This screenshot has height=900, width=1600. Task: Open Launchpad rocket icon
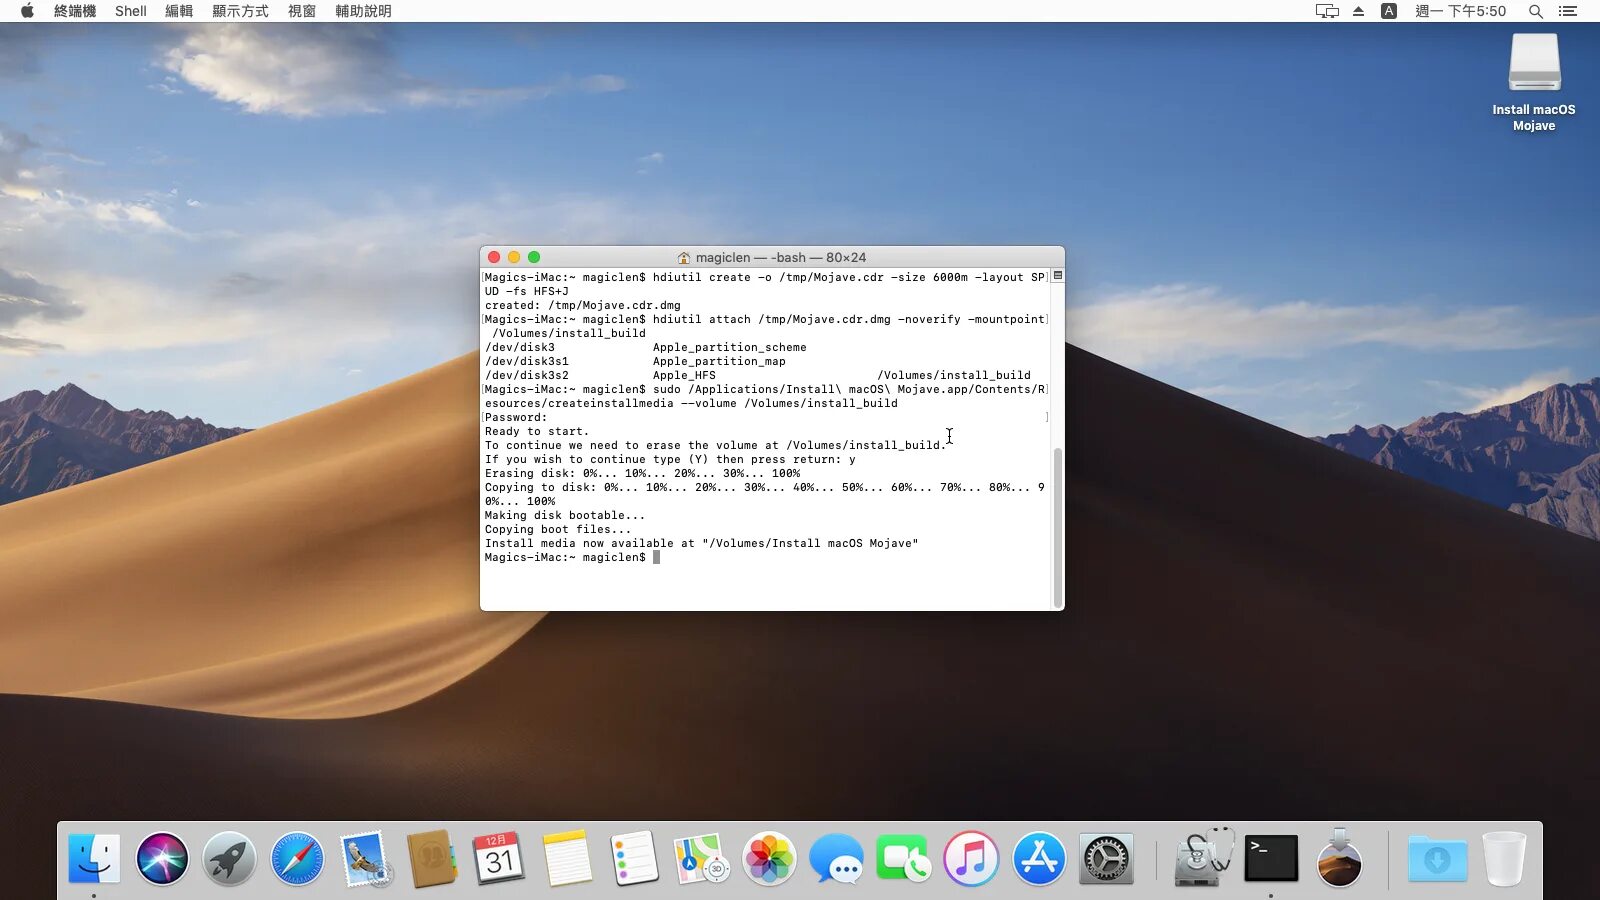point(229,858)
